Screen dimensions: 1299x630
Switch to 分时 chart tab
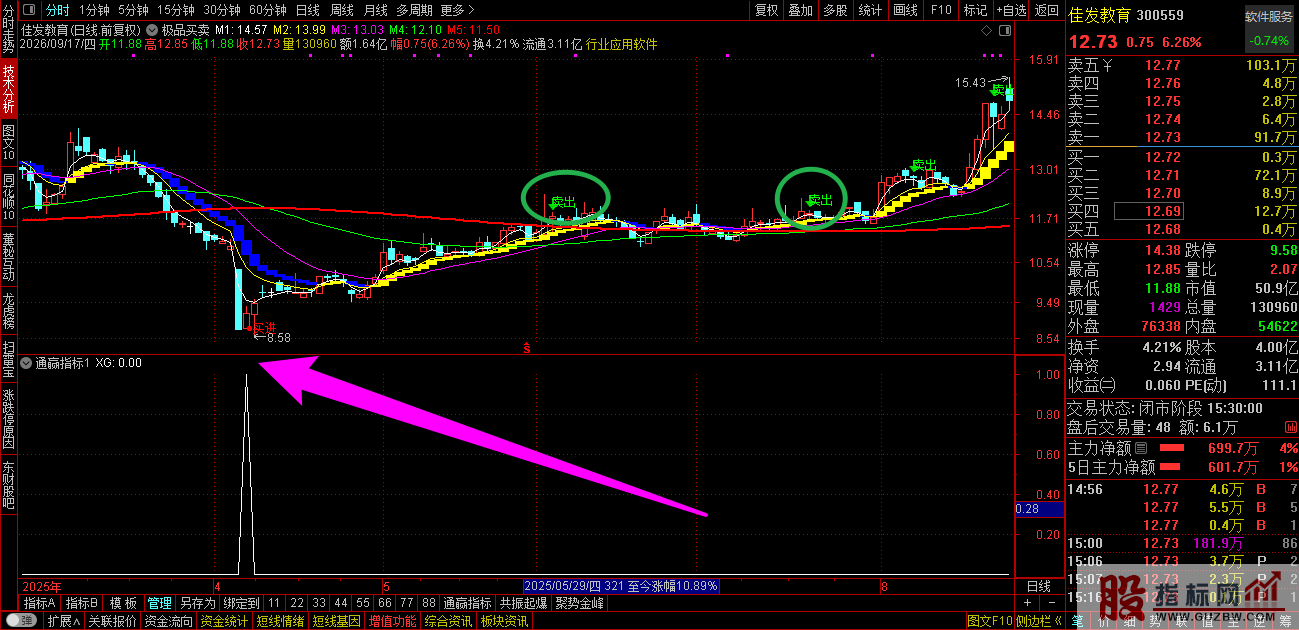coord(59,10)
